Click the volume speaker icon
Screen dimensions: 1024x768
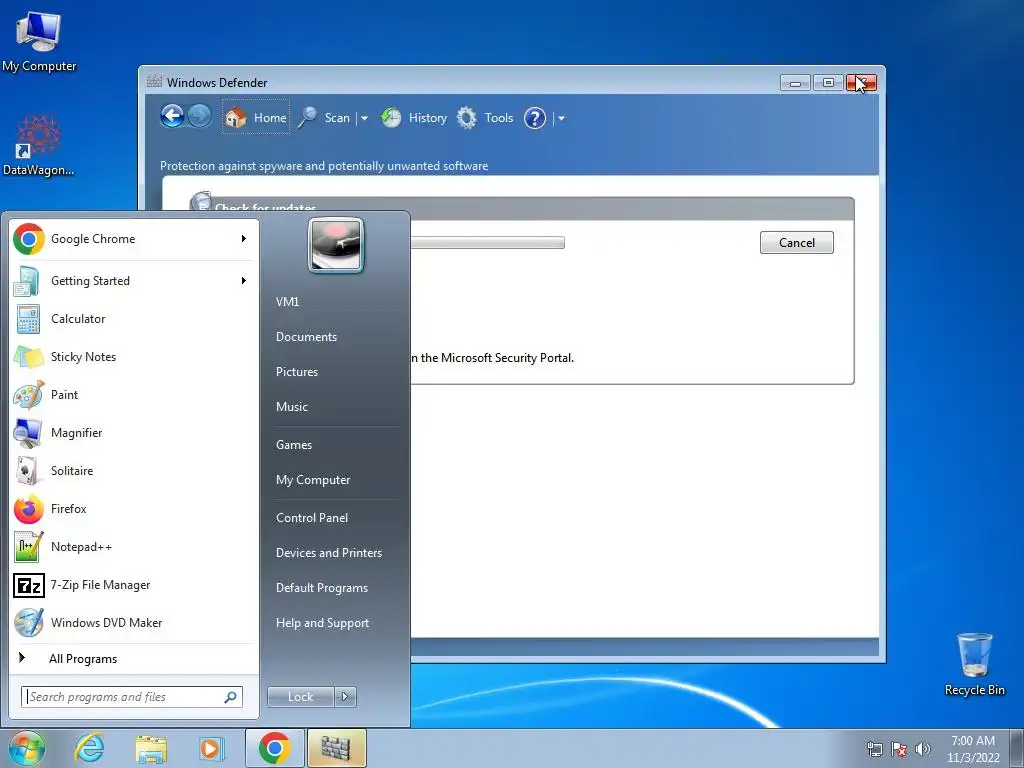923,749
